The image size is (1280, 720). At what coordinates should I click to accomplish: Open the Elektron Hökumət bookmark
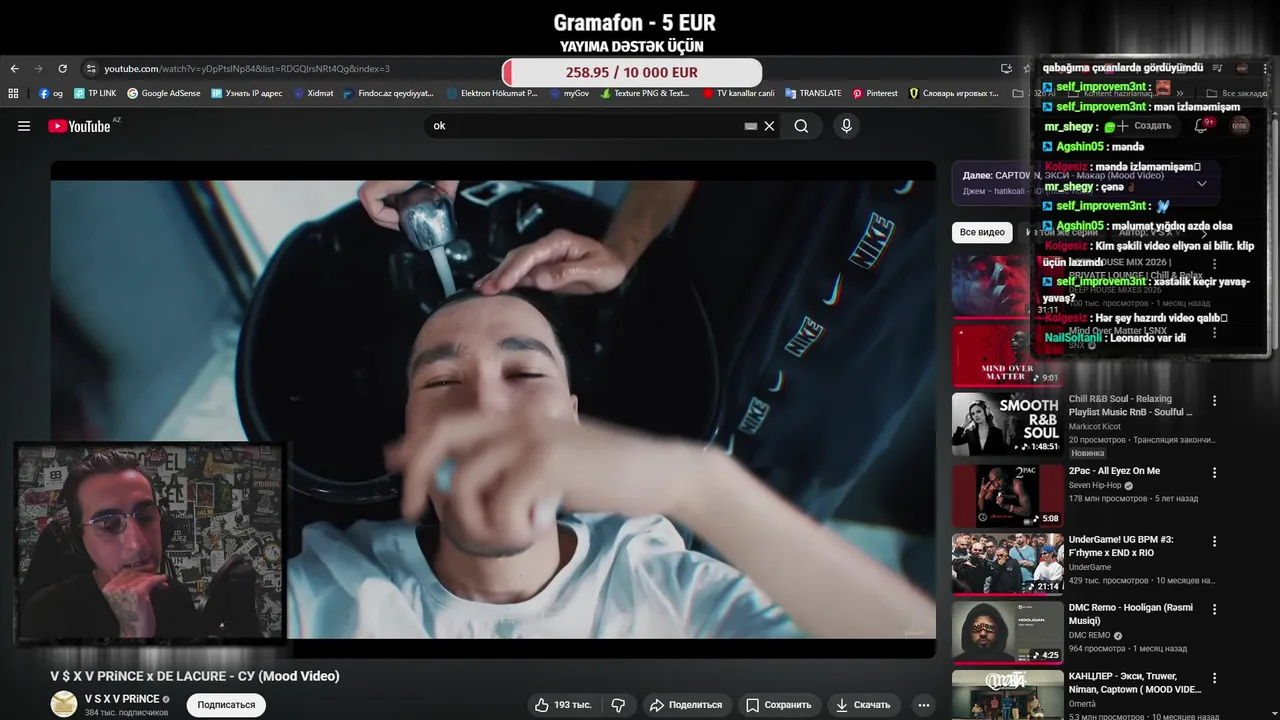[x=491, y=93]
